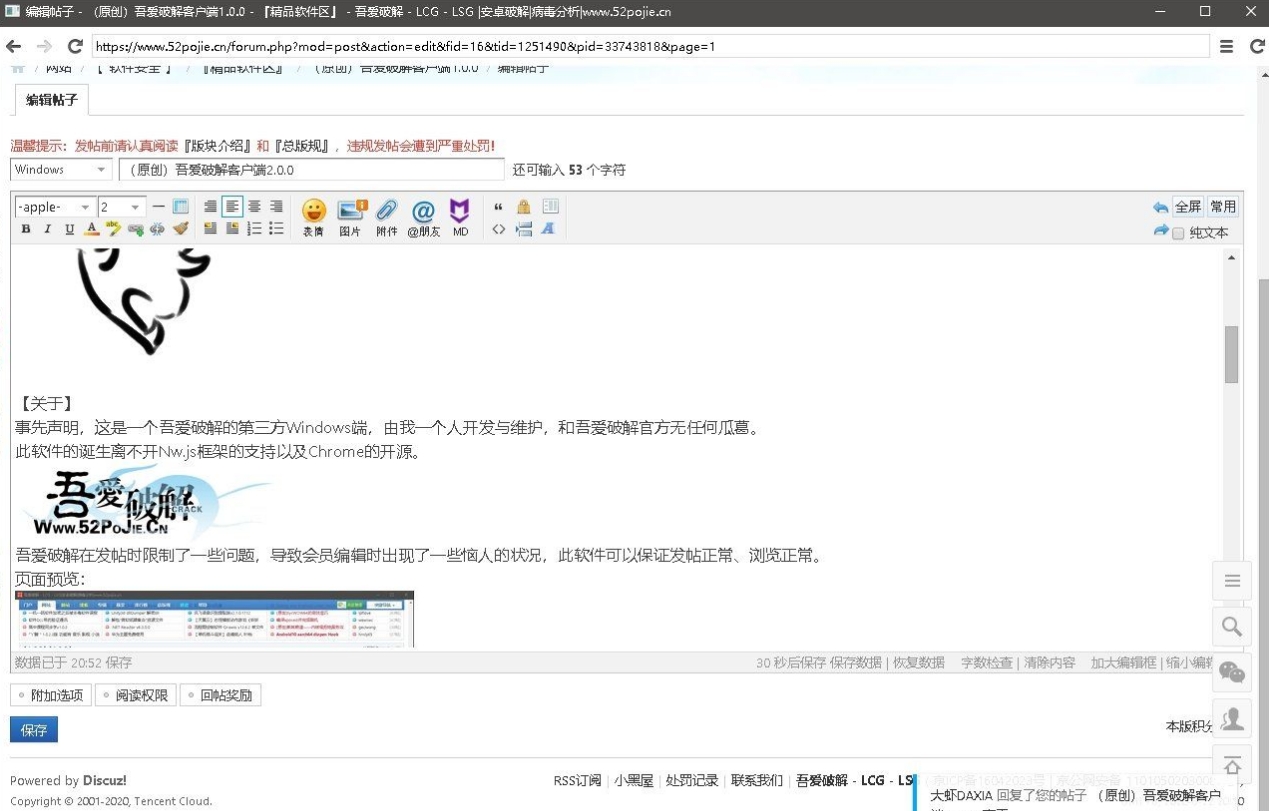Click the post title input field
1269x811 pixels.
(x=311, y=170)
